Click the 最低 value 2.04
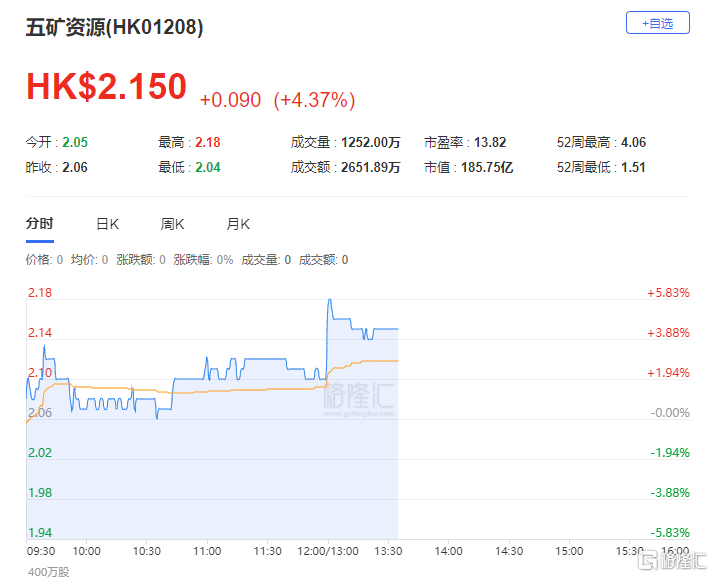 point(208,167)
